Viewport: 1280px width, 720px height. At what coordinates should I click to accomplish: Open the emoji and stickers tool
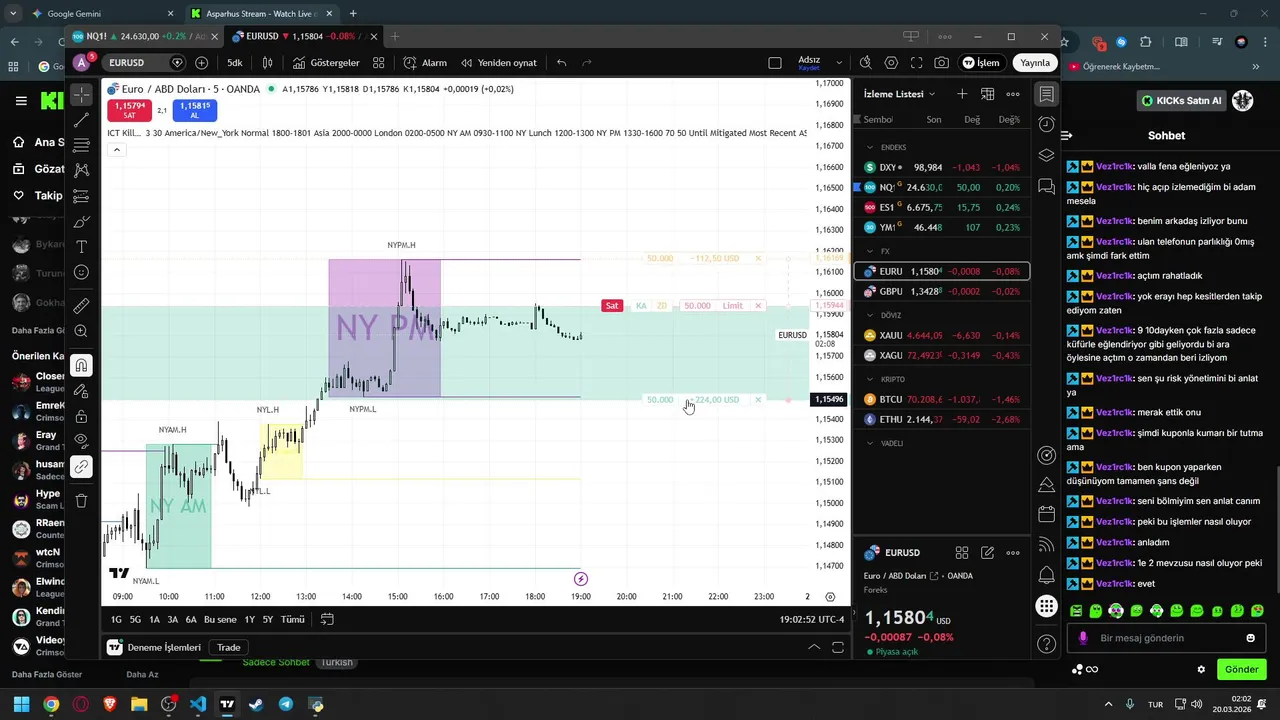(x=82, y=272)
